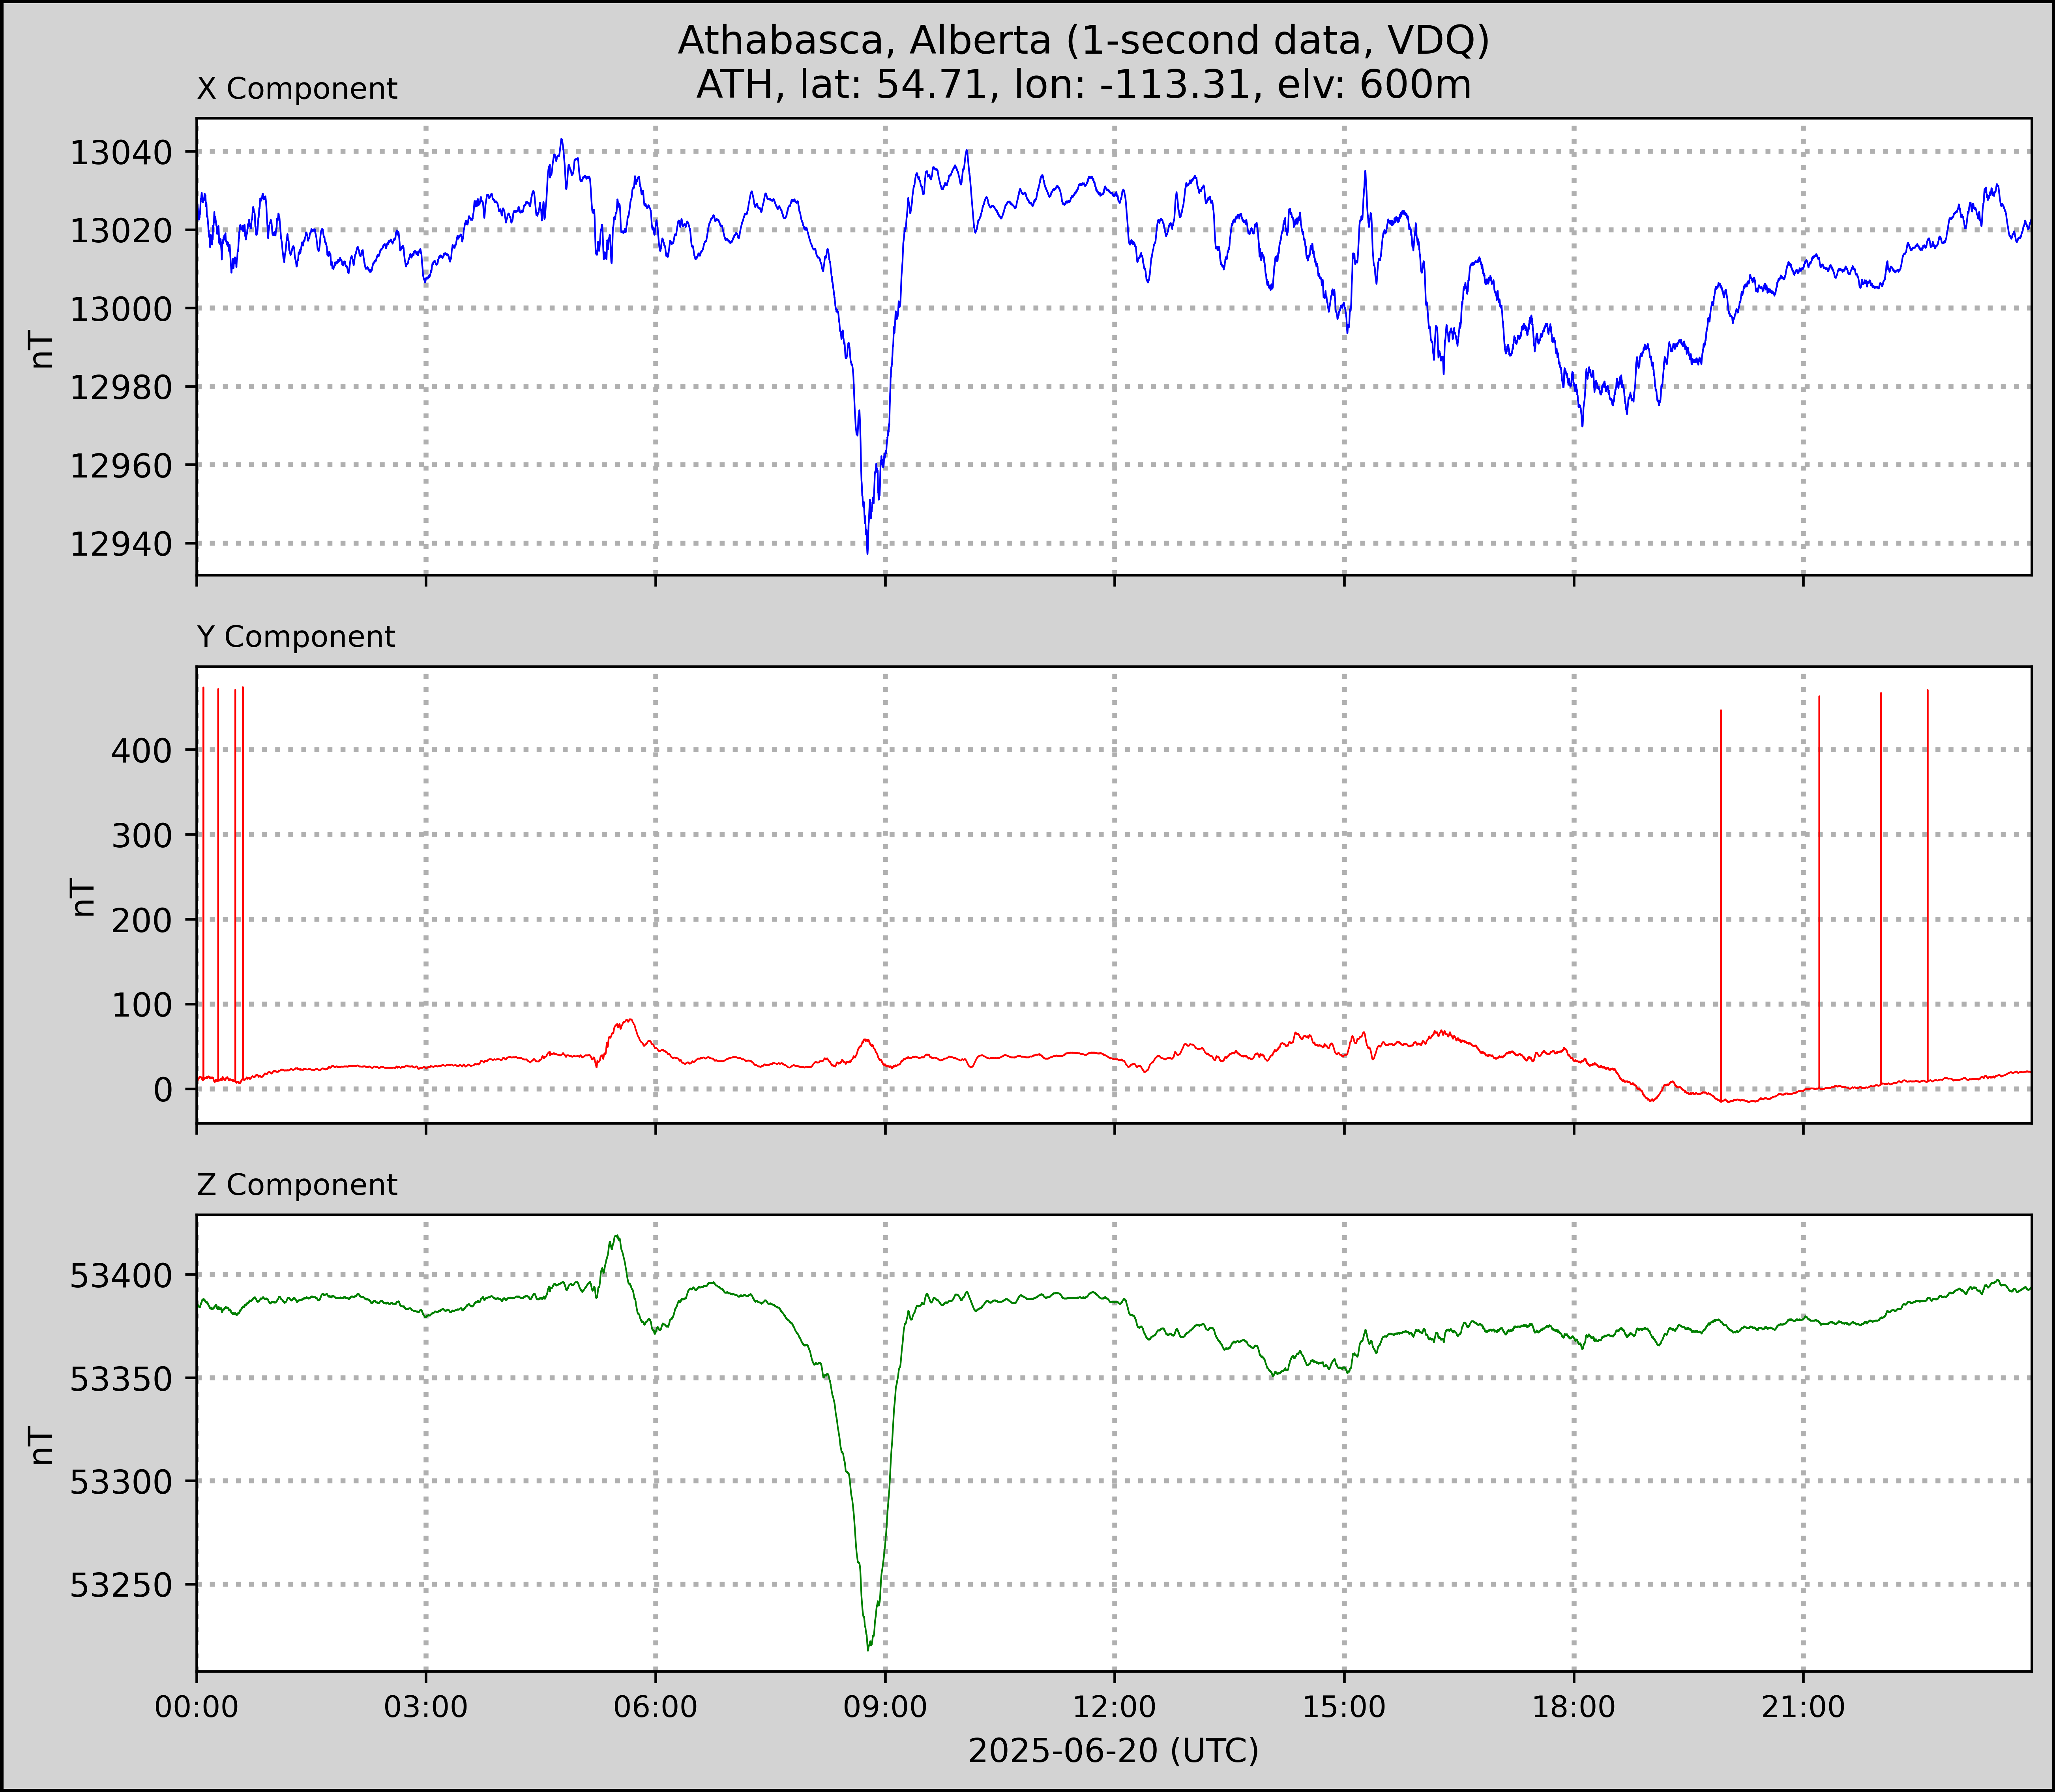Click the 400 tick label in Y panel
The width and height of the screenshot is (2055, 1792).
pyautogui.click(x=142, y=750)
